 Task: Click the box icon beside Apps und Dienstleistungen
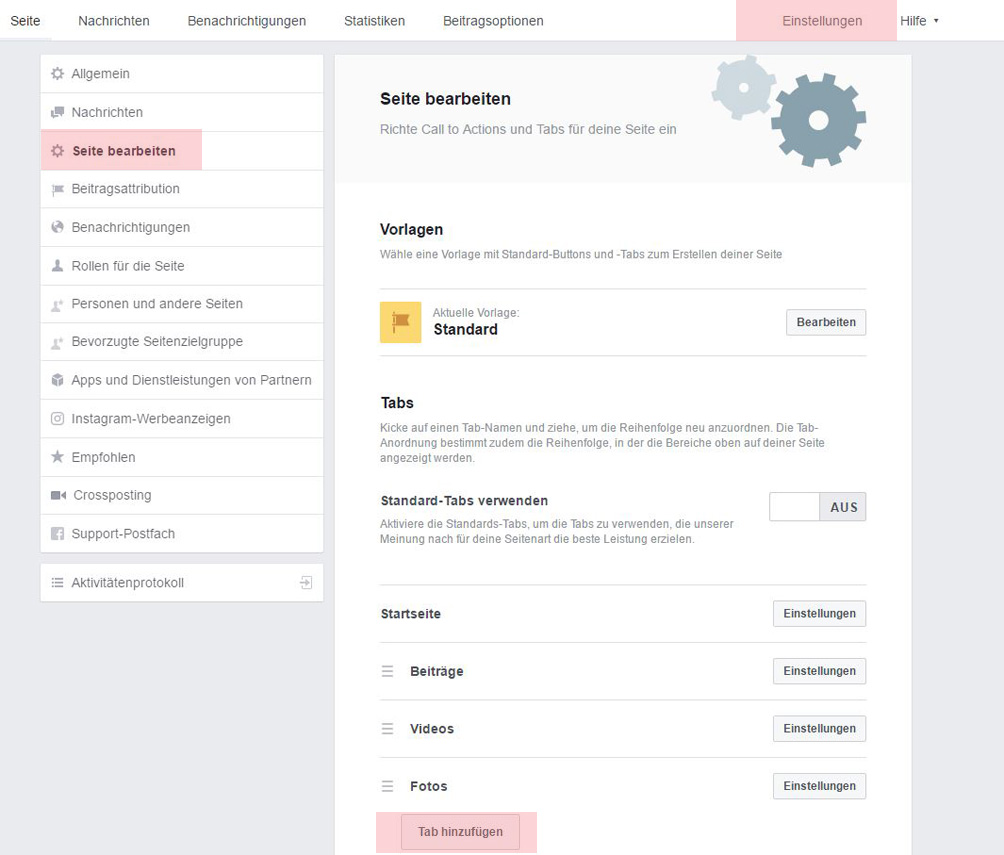pyautogui.click(x=57, y=380)
